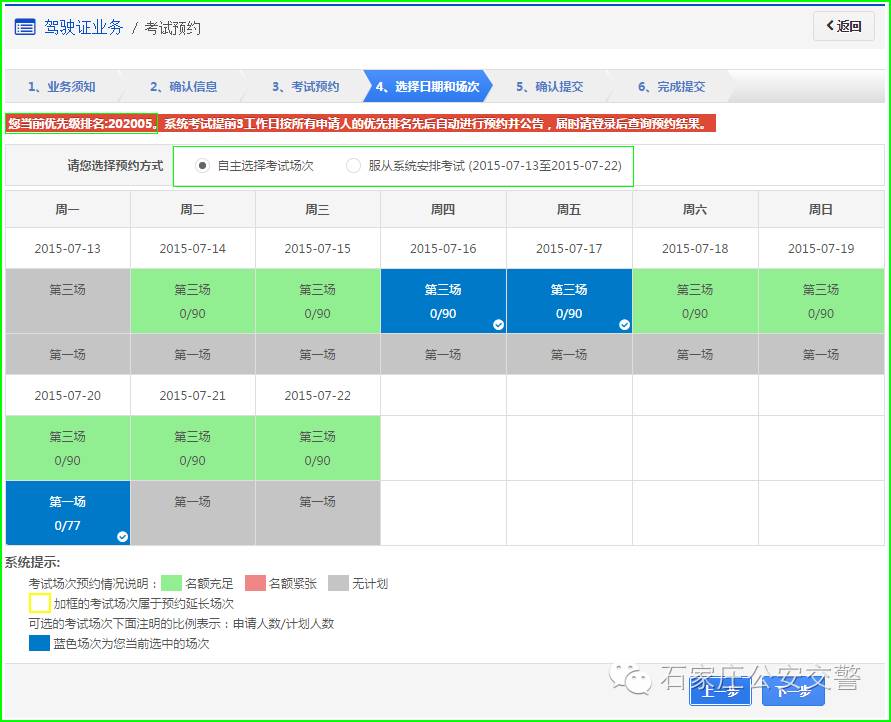Click the checkmark badge on 2015-07-17 第三场
891x722 pixels.
(623, 324)
